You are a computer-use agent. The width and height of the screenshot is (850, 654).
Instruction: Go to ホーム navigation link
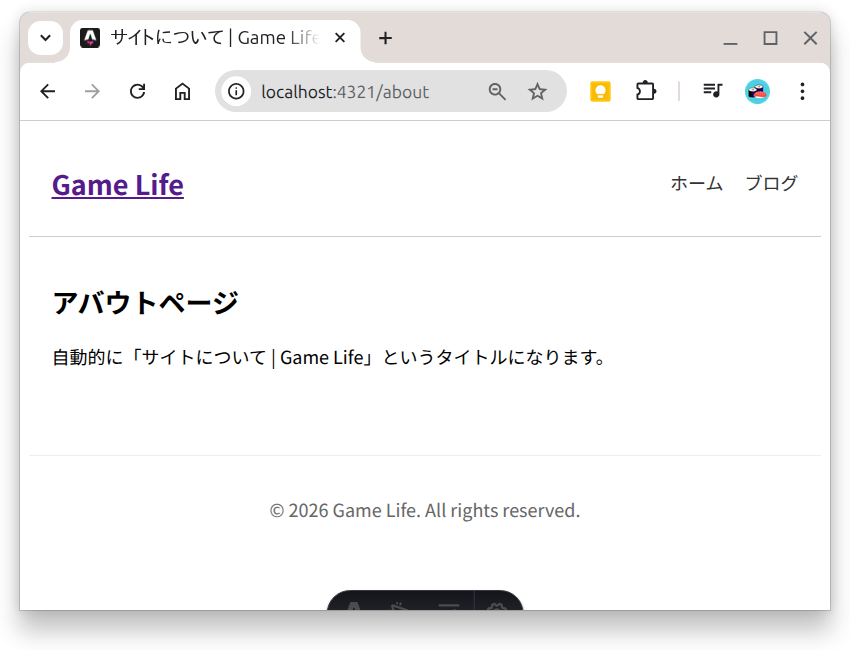(x=696, y=183)
